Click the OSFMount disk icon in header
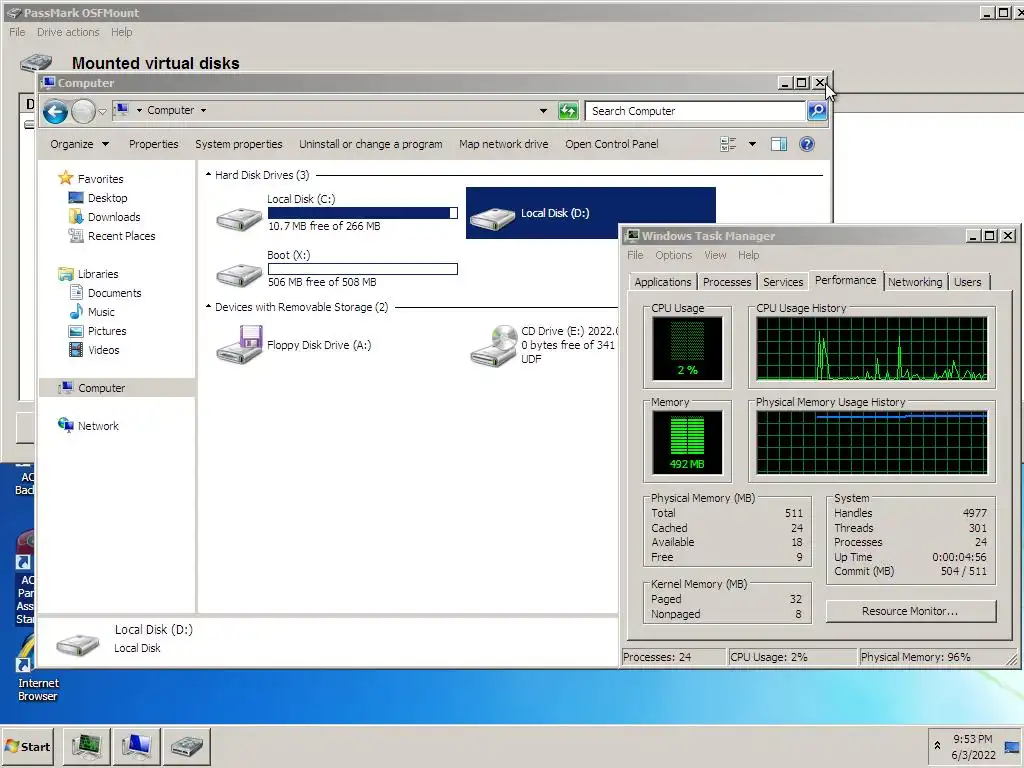 tap(36, 63)
